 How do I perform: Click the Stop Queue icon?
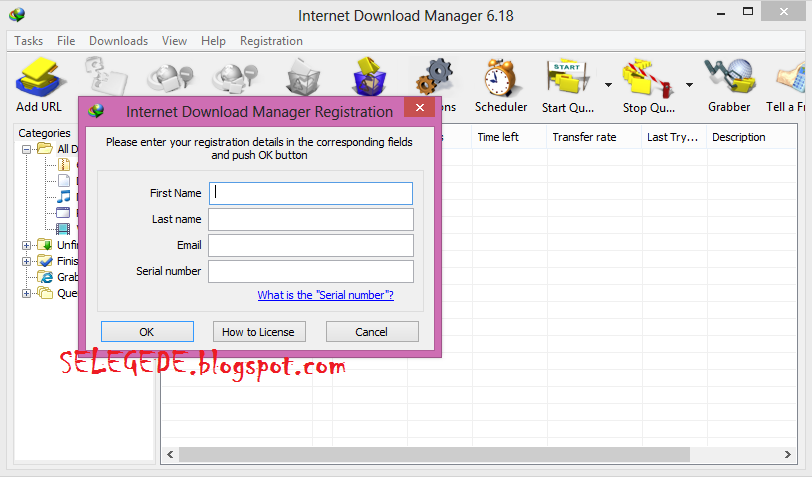click(x=648, y=78)
